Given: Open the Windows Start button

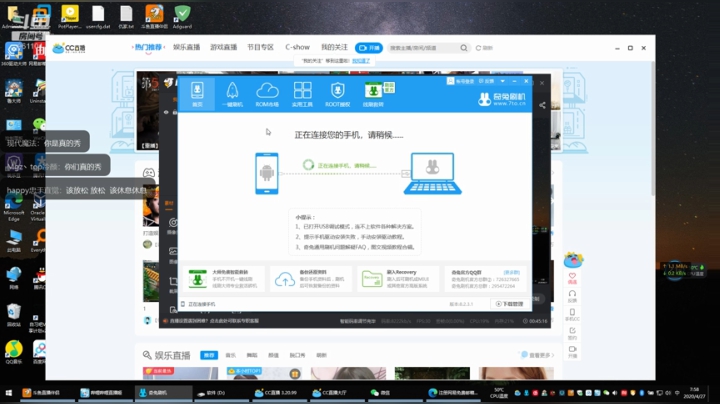Looking at the screenshot, I should (x=8, y=393).
